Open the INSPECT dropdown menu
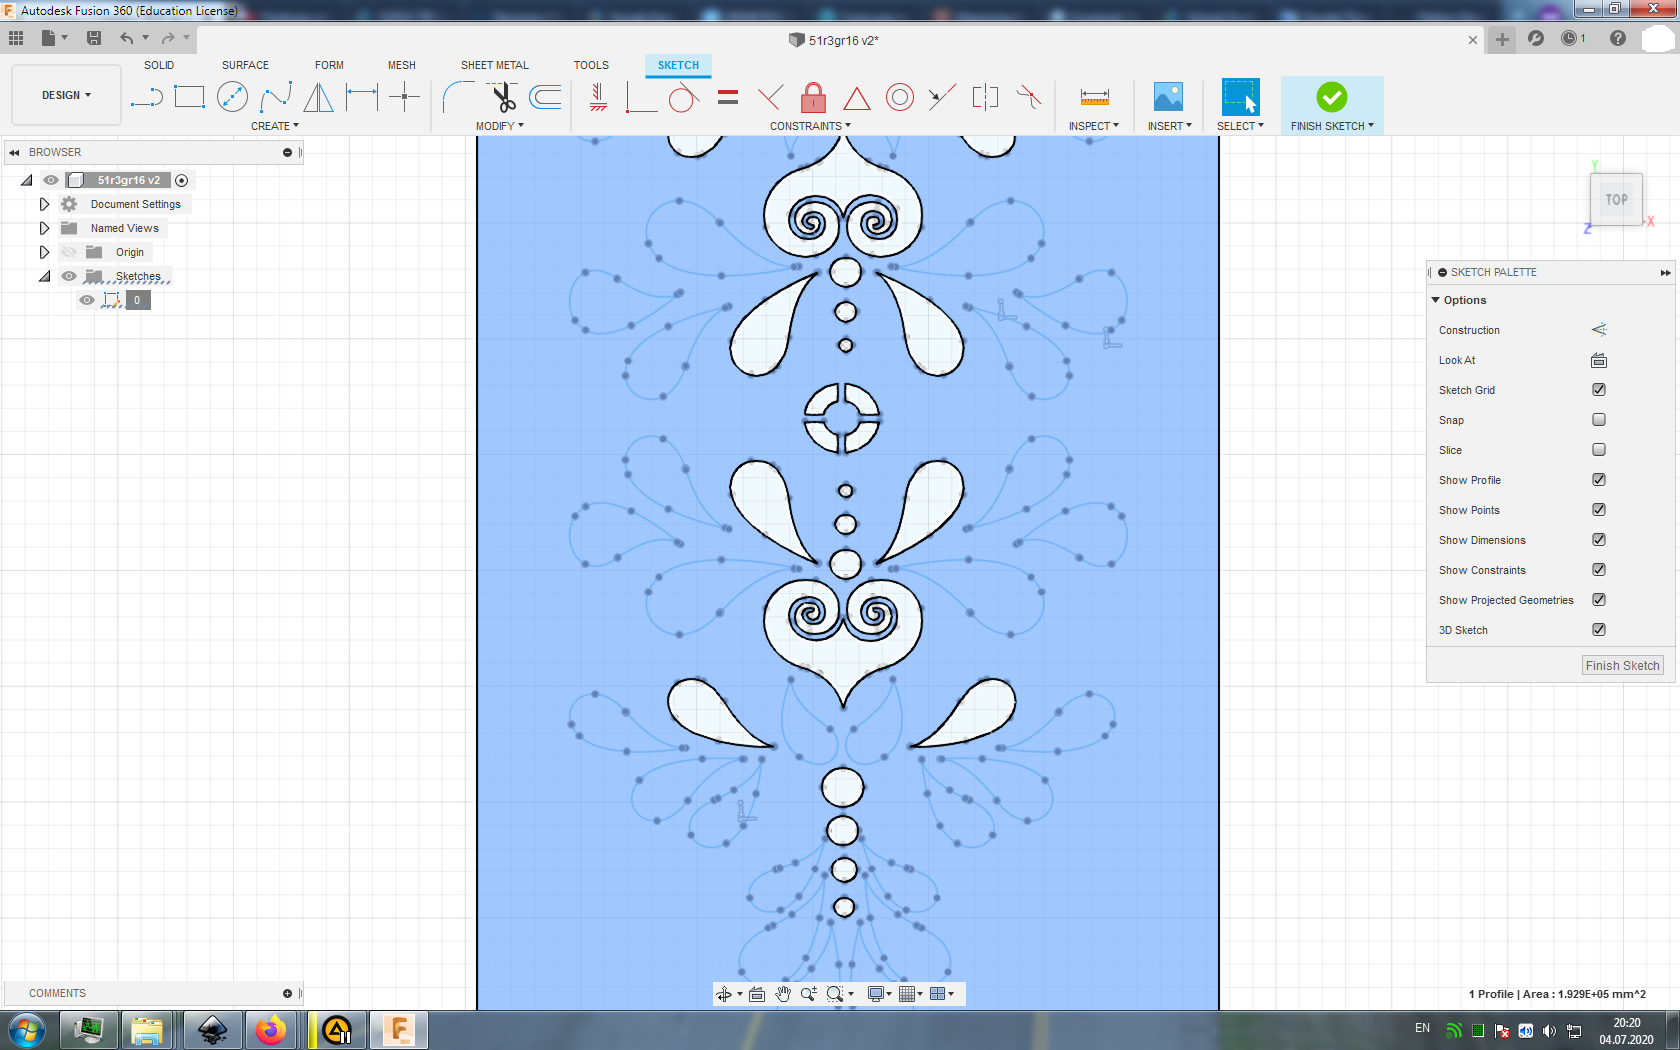Viewport: 1680px width, 1050px height. click(x=1094, y=126)
